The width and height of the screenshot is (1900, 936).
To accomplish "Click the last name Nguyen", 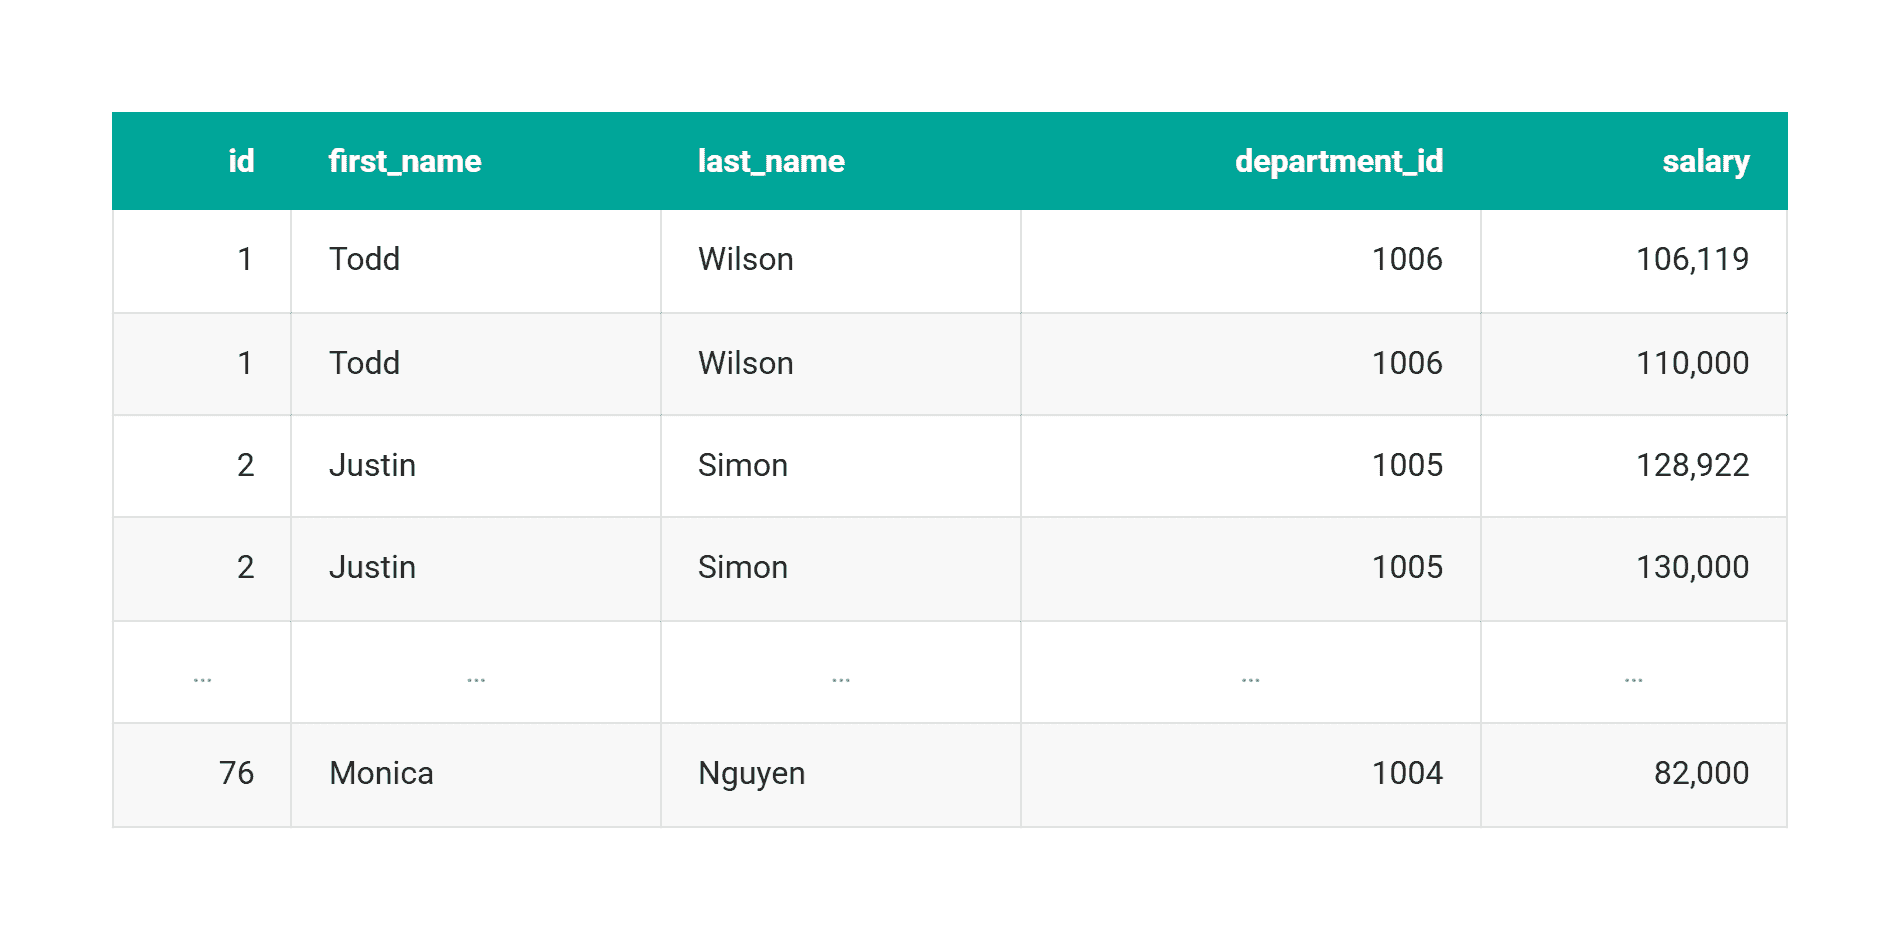I will coord(751,773).
